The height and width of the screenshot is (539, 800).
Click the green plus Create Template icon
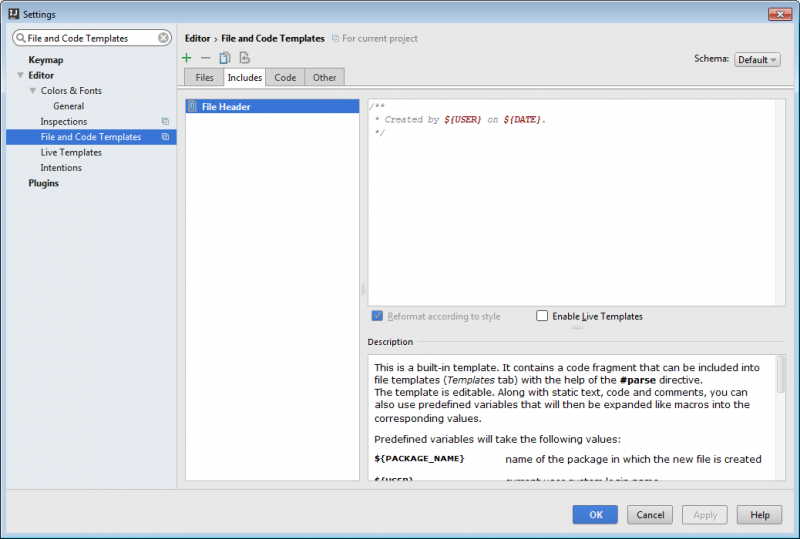187,58
